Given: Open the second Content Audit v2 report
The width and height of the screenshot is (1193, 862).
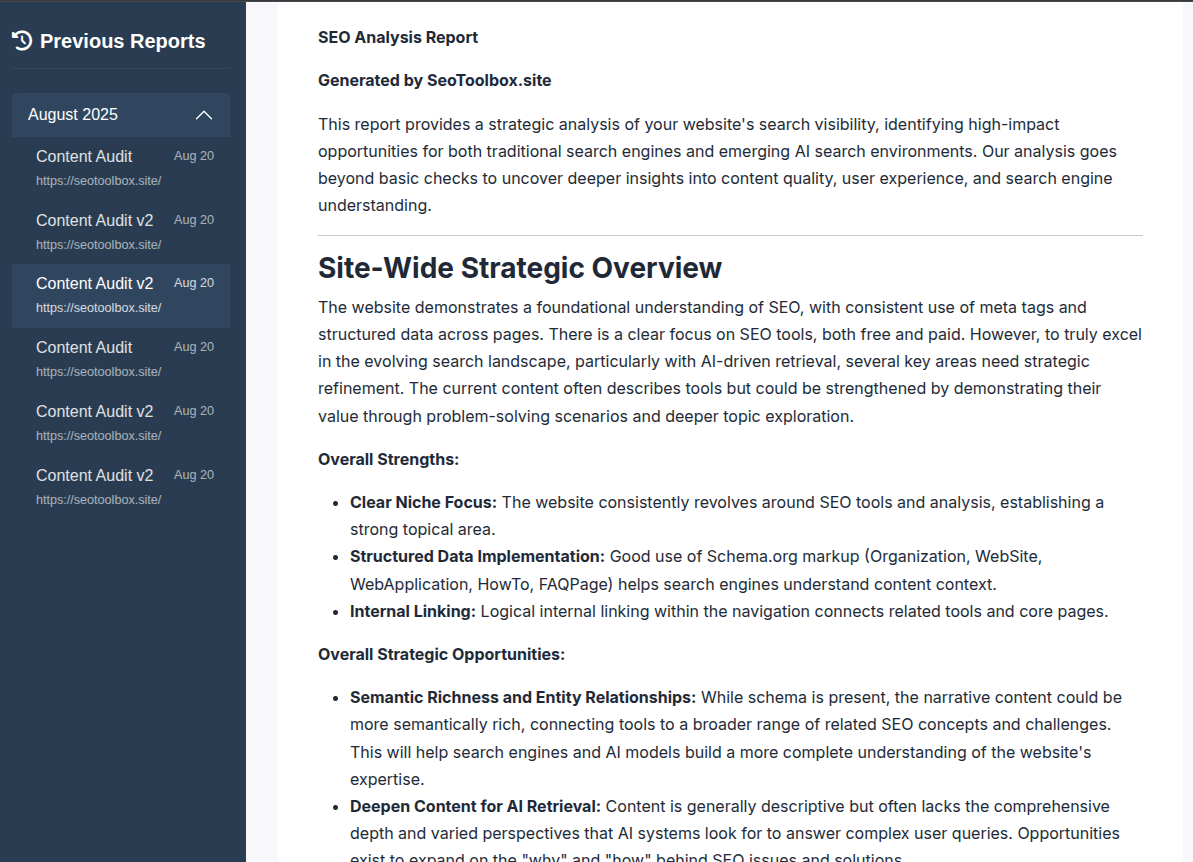Looking at the screenshot, I should 94,220.
